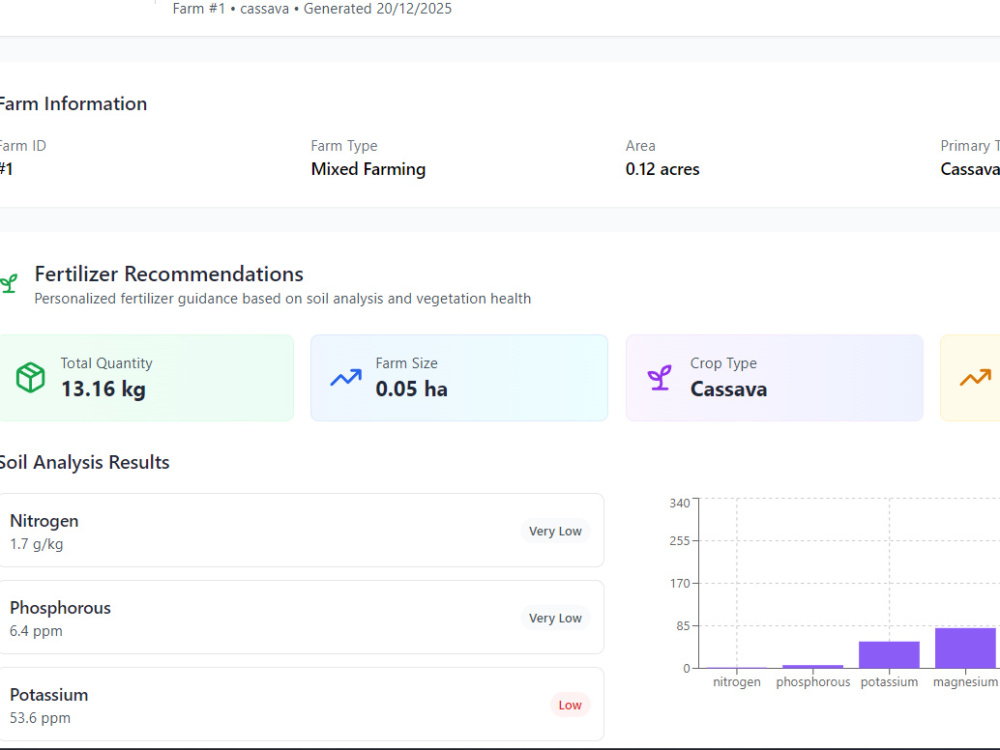Click the Fertilizer Recommendations heading
This screenshot has width=1000, height=750.
(169, 274)
